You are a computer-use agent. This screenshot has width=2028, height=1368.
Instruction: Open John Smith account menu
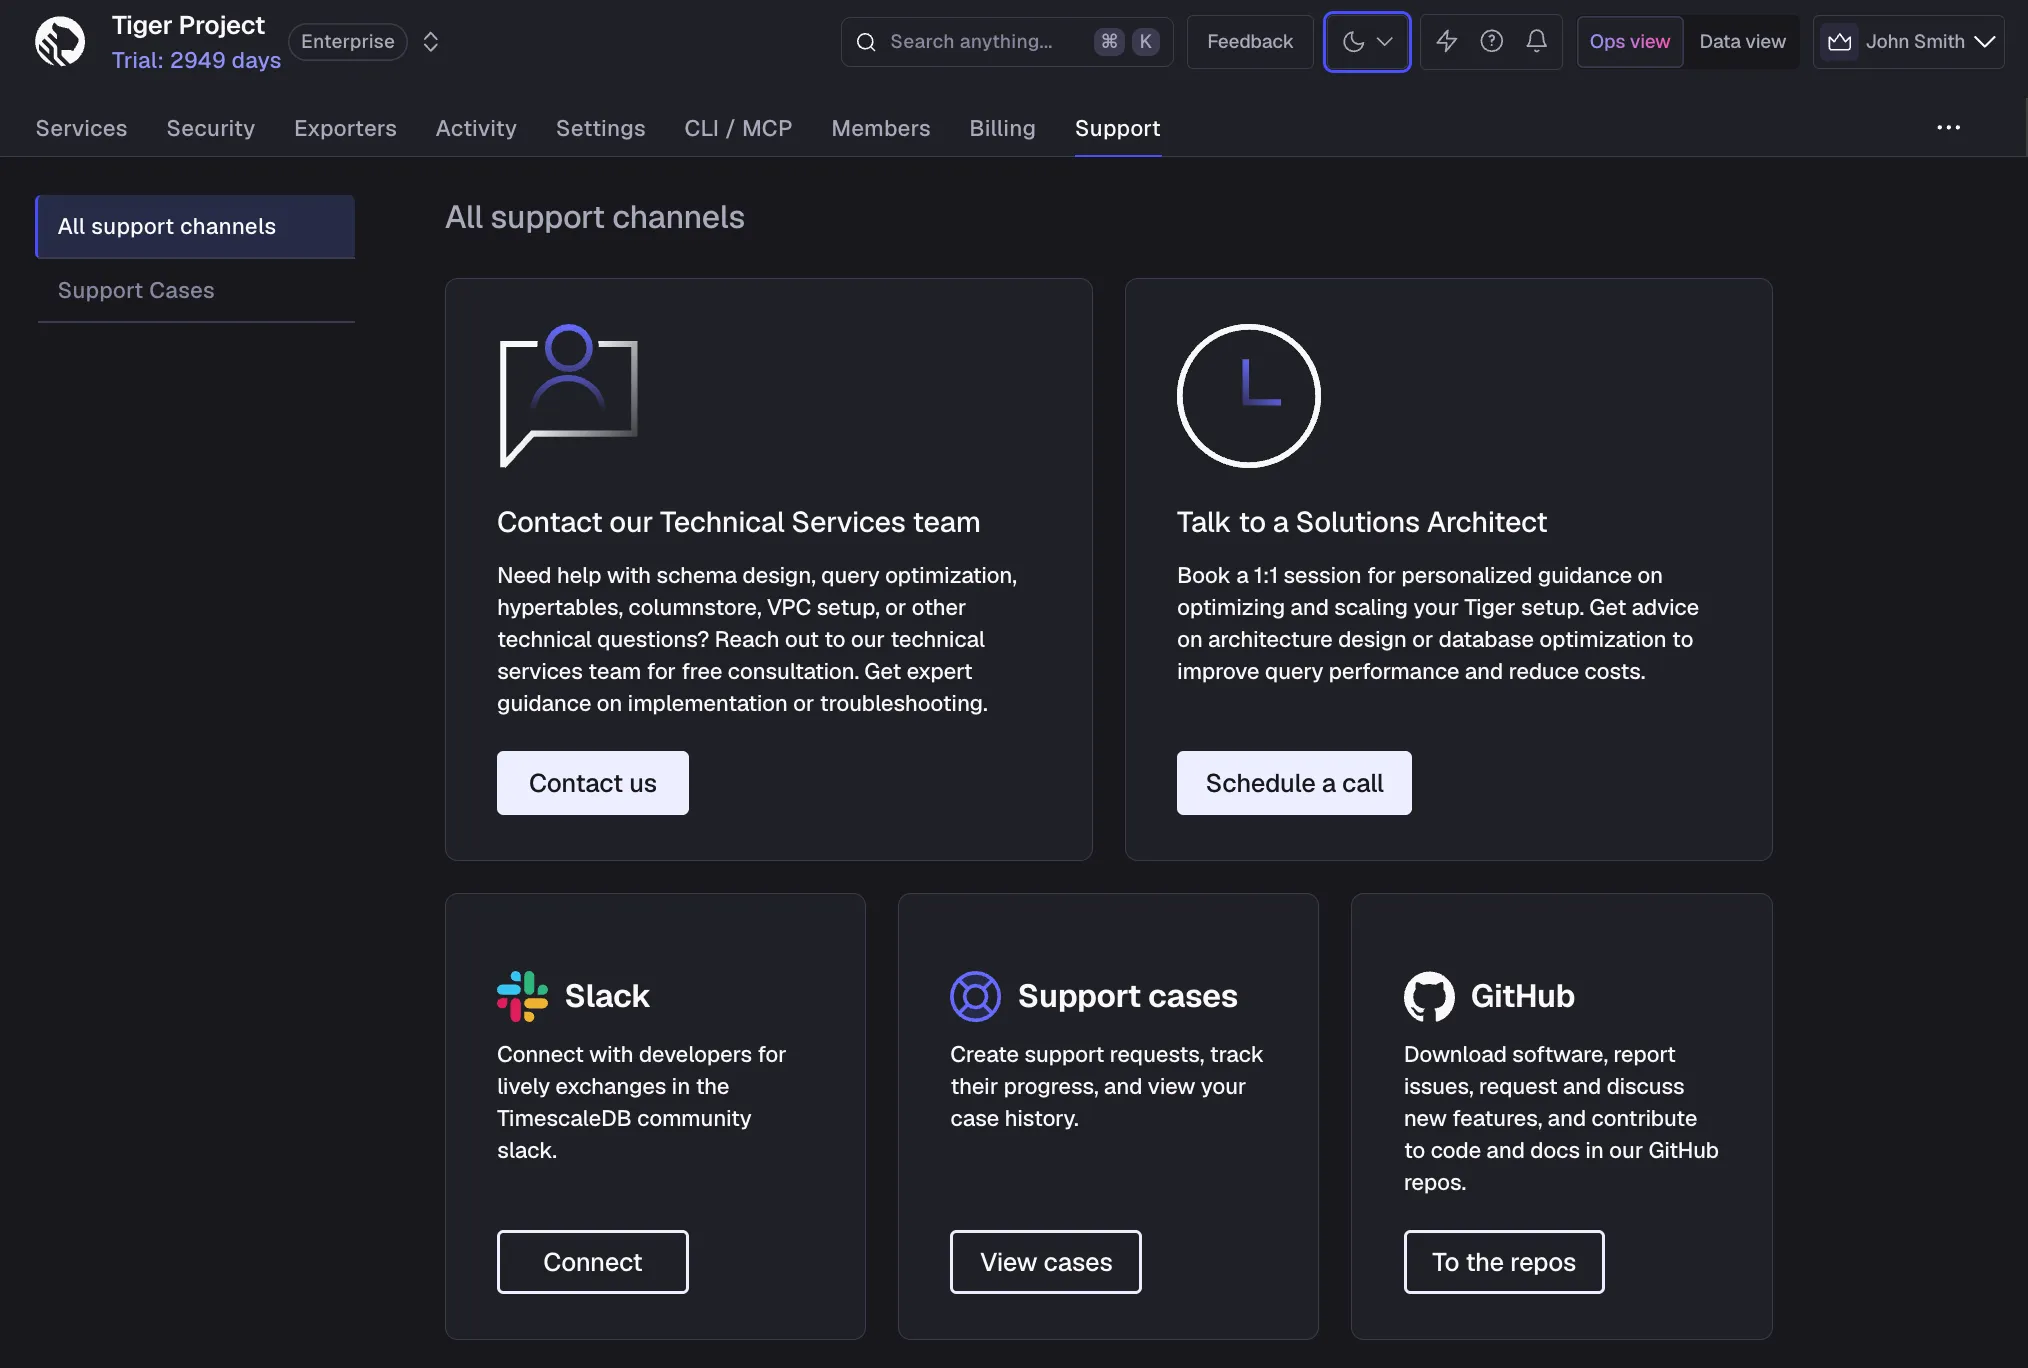pos(1908,42)
